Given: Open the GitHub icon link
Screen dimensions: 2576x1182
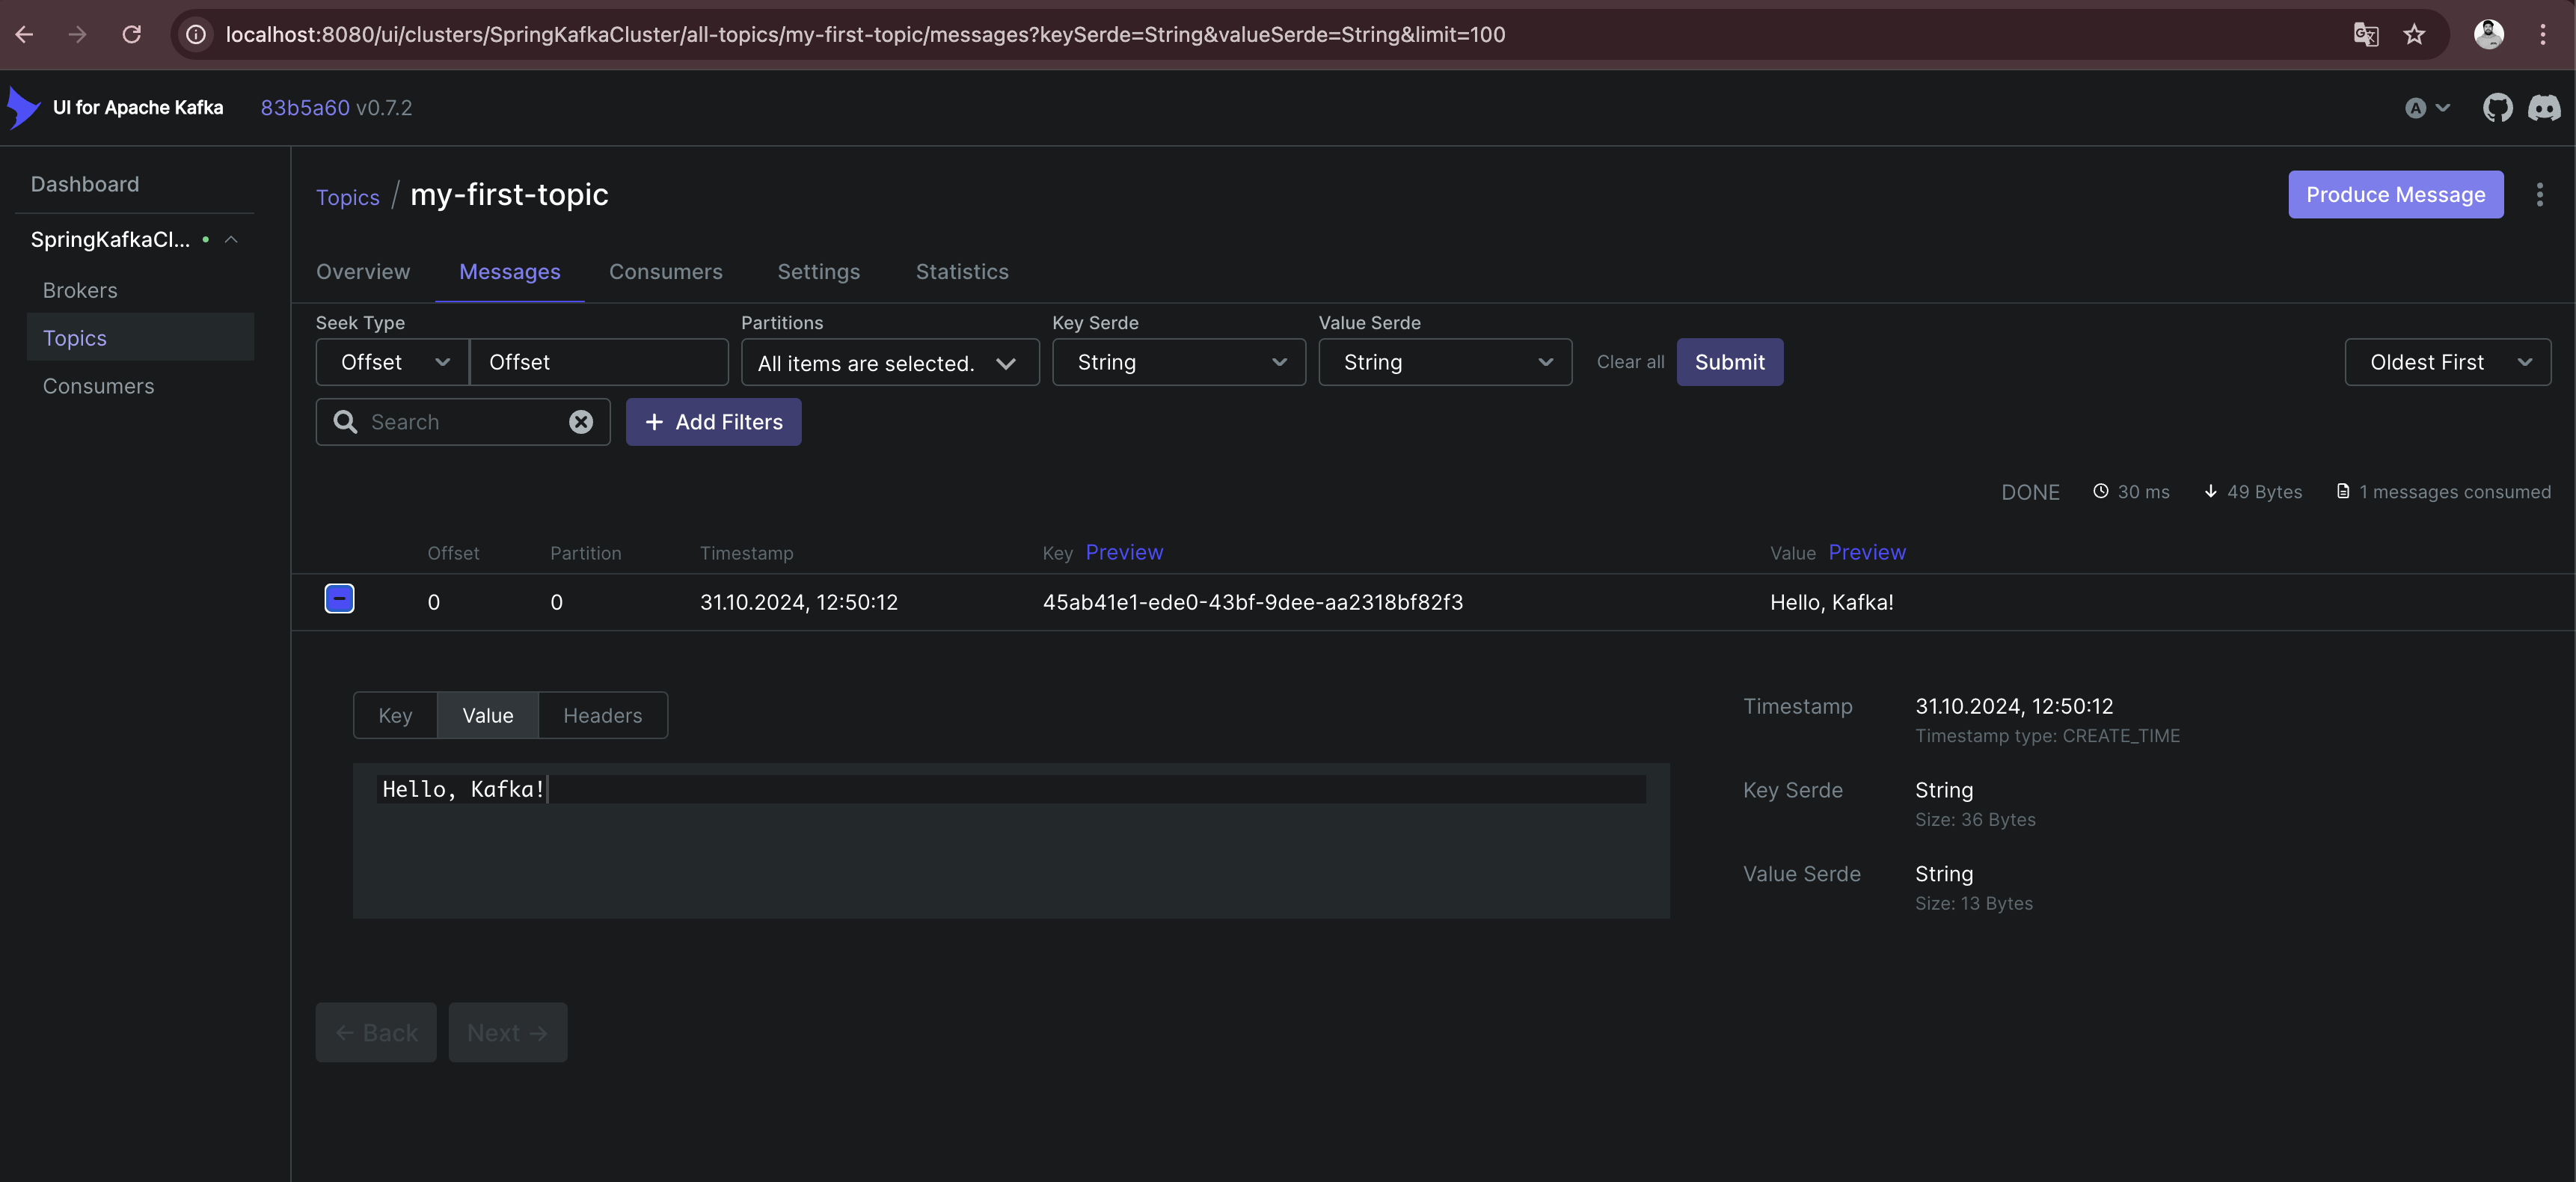Looking at the screenshot, I should click(2497, 108).
